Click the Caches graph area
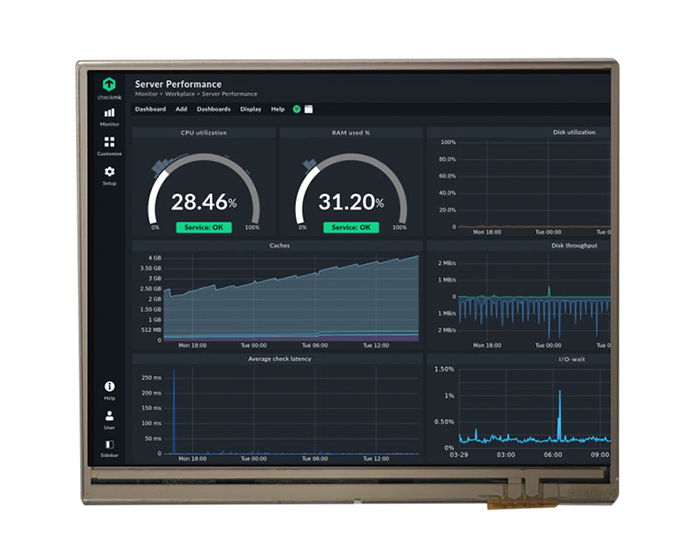 [290, 300]
